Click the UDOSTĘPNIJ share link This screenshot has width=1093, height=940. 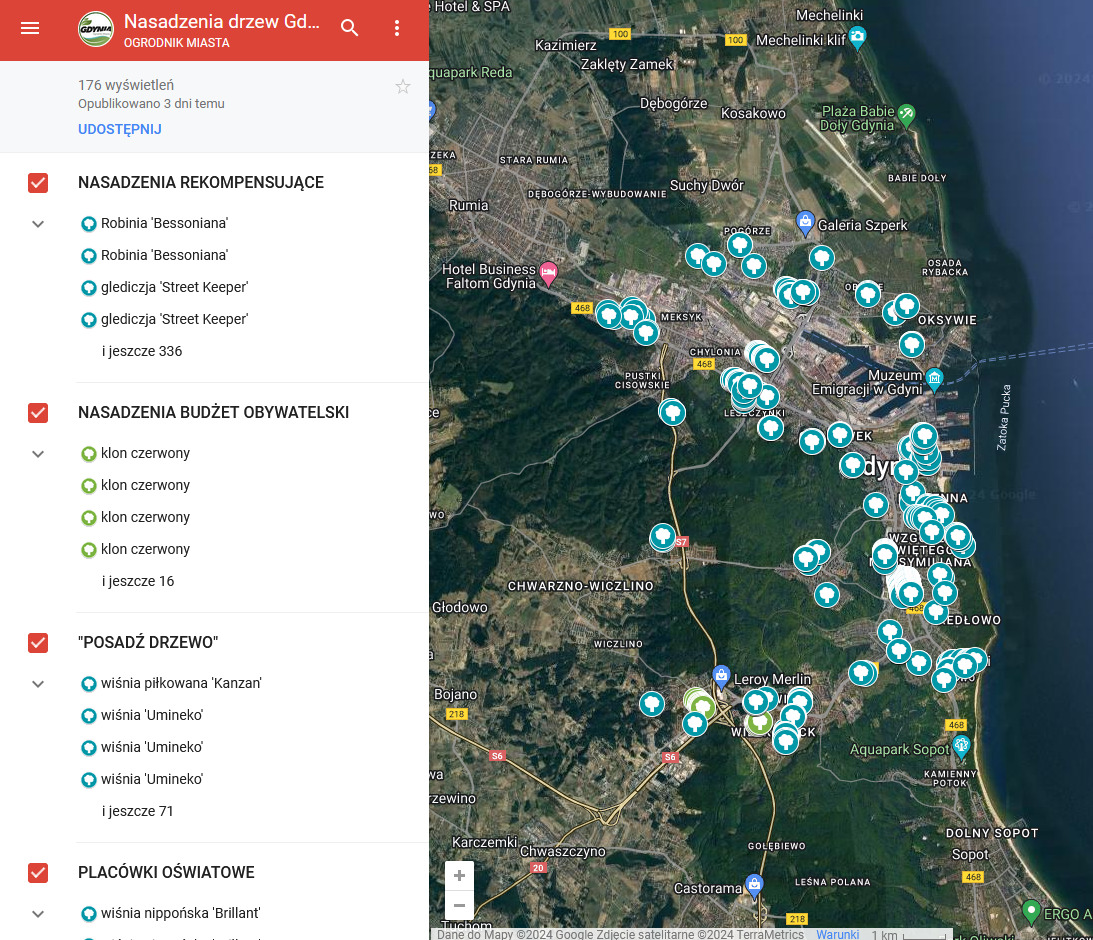120,129
